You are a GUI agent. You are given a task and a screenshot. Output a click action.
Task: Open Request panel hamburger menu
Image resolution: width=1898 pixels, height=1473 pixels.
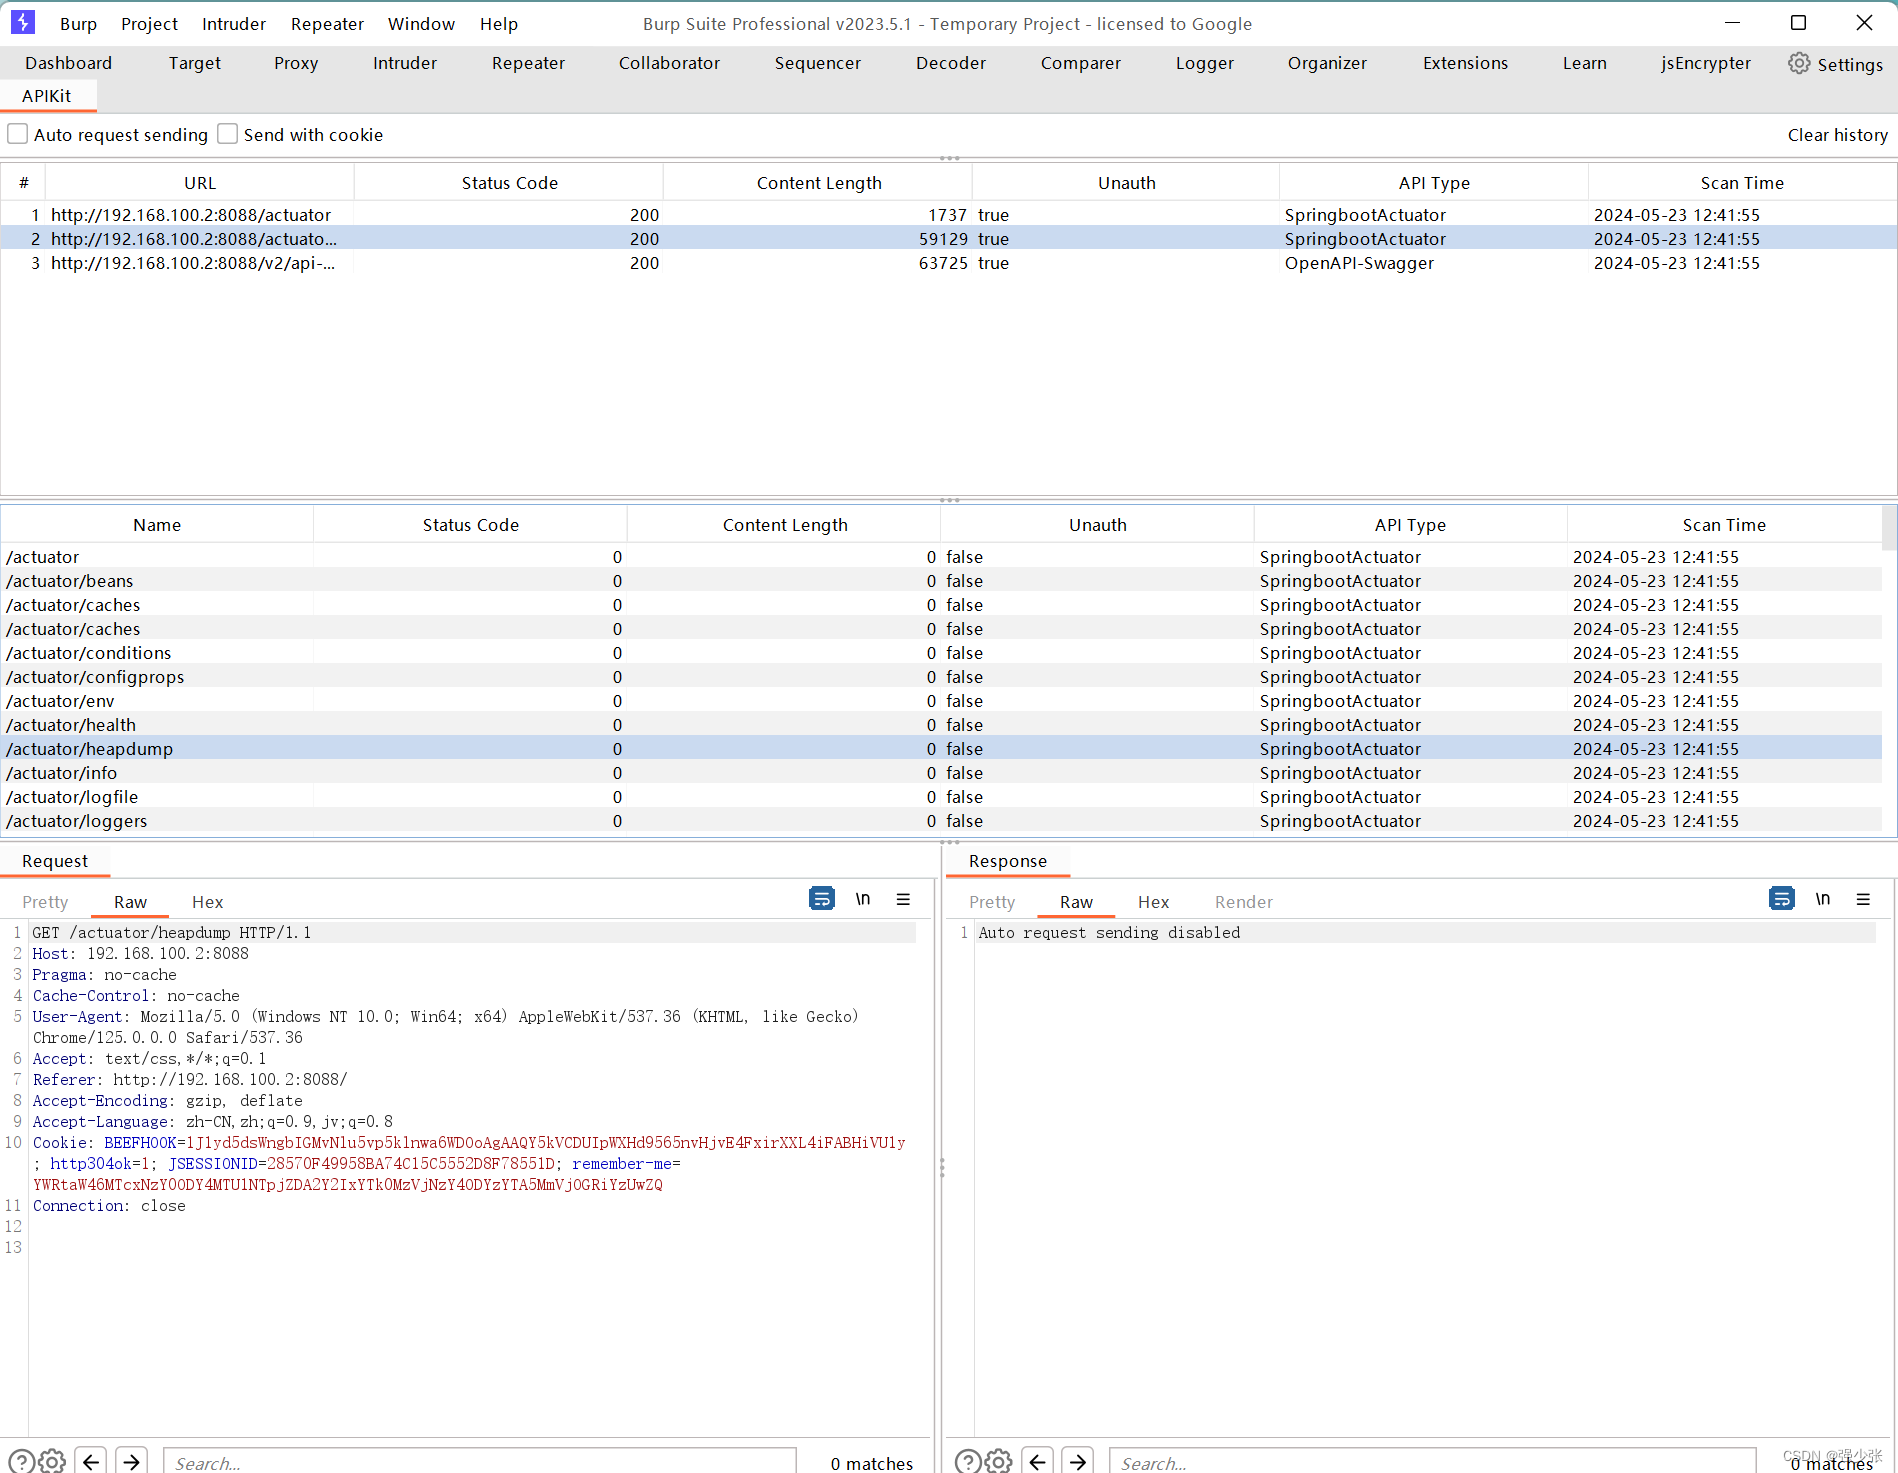point(903,899)
